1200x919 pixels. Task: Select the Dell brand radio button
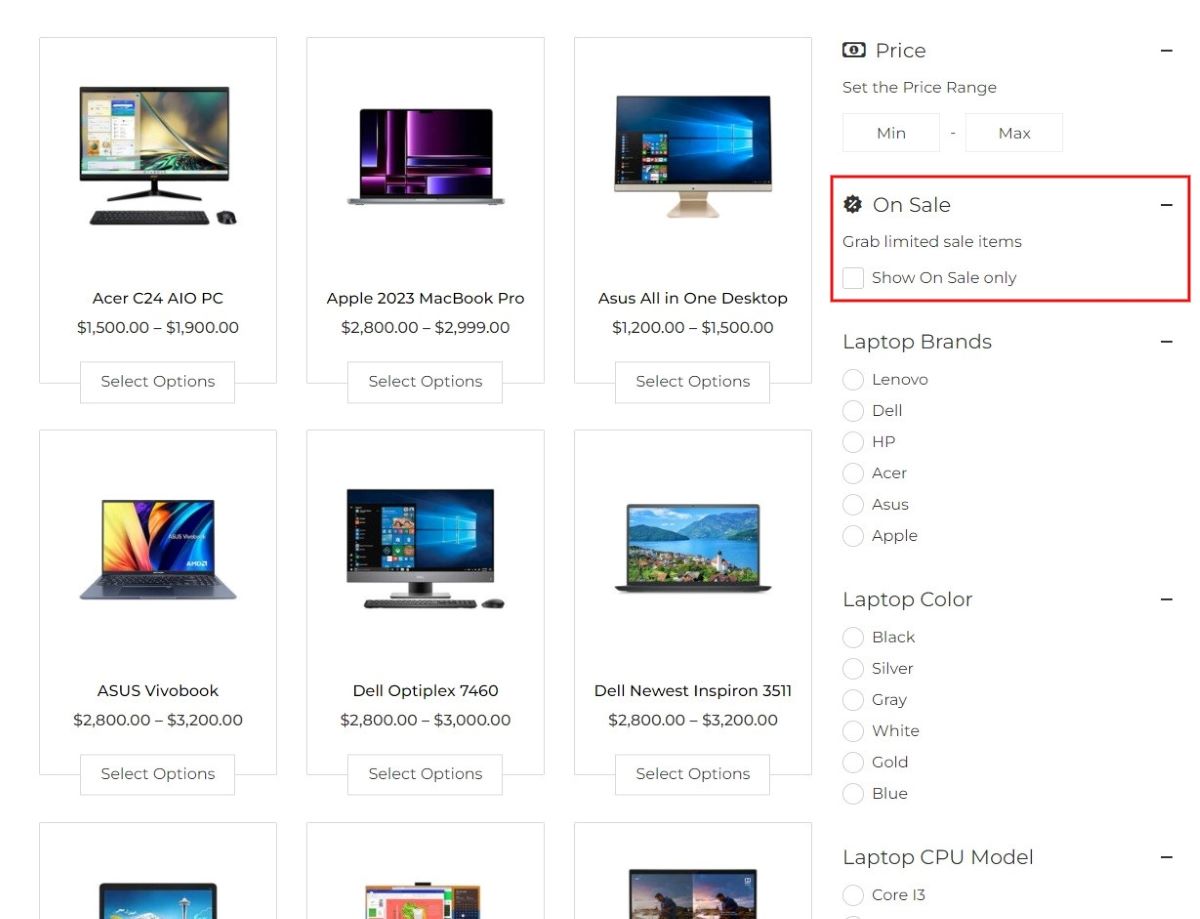pos(853,411)
